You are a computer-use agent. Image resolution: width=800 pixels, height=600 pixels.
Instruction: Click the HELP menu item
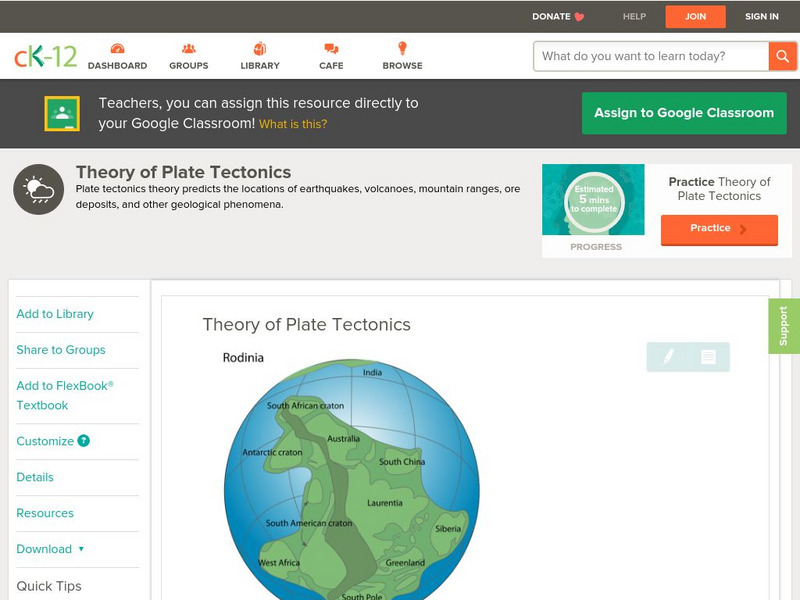tap(634, 16)
